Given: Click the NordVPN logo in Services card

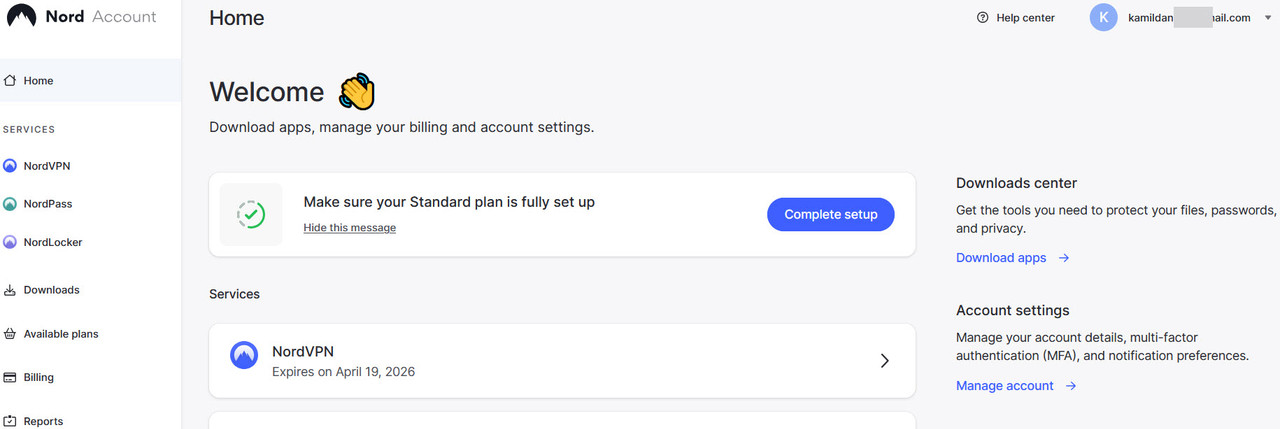Looking at the screenshot, I should pos(244,355).
